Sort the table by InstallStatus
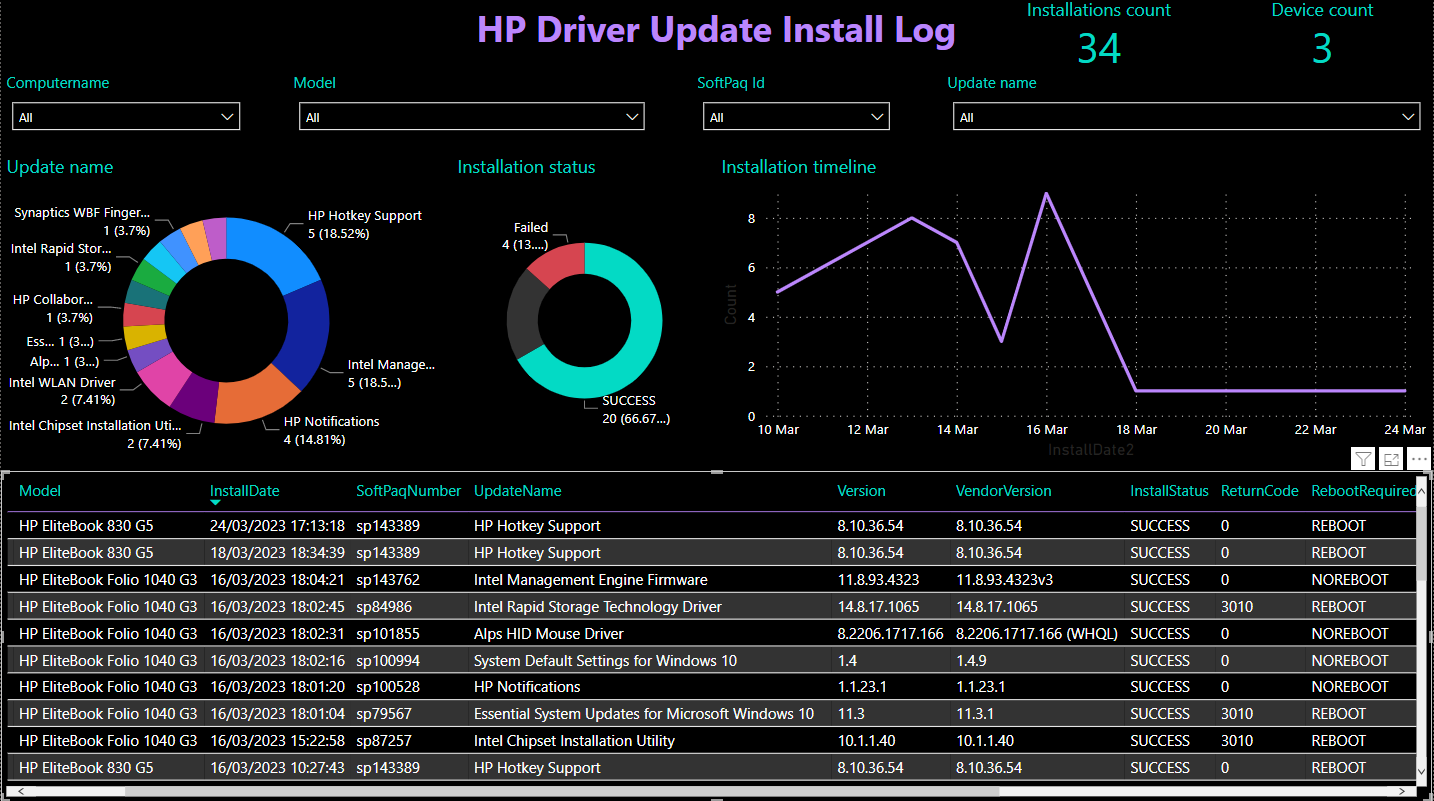 pos(1169,491)
